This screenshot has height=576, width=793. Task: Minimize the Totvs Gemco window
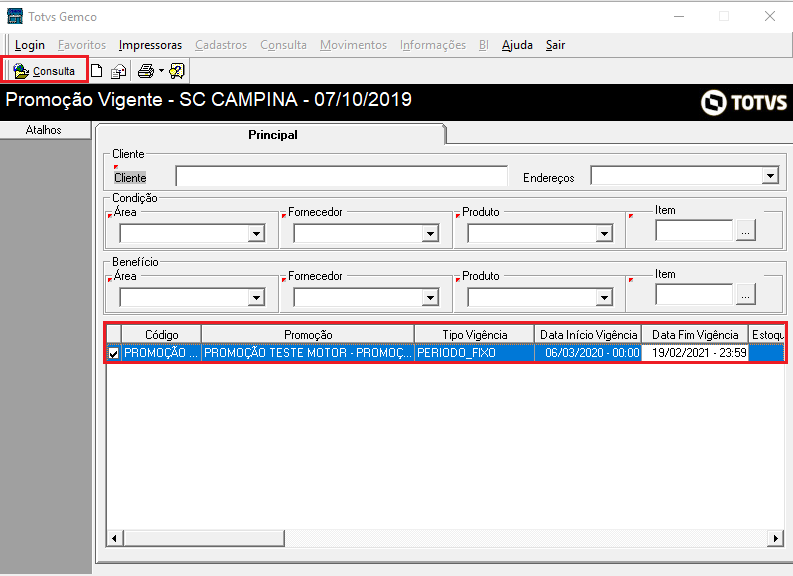point(679,16)
